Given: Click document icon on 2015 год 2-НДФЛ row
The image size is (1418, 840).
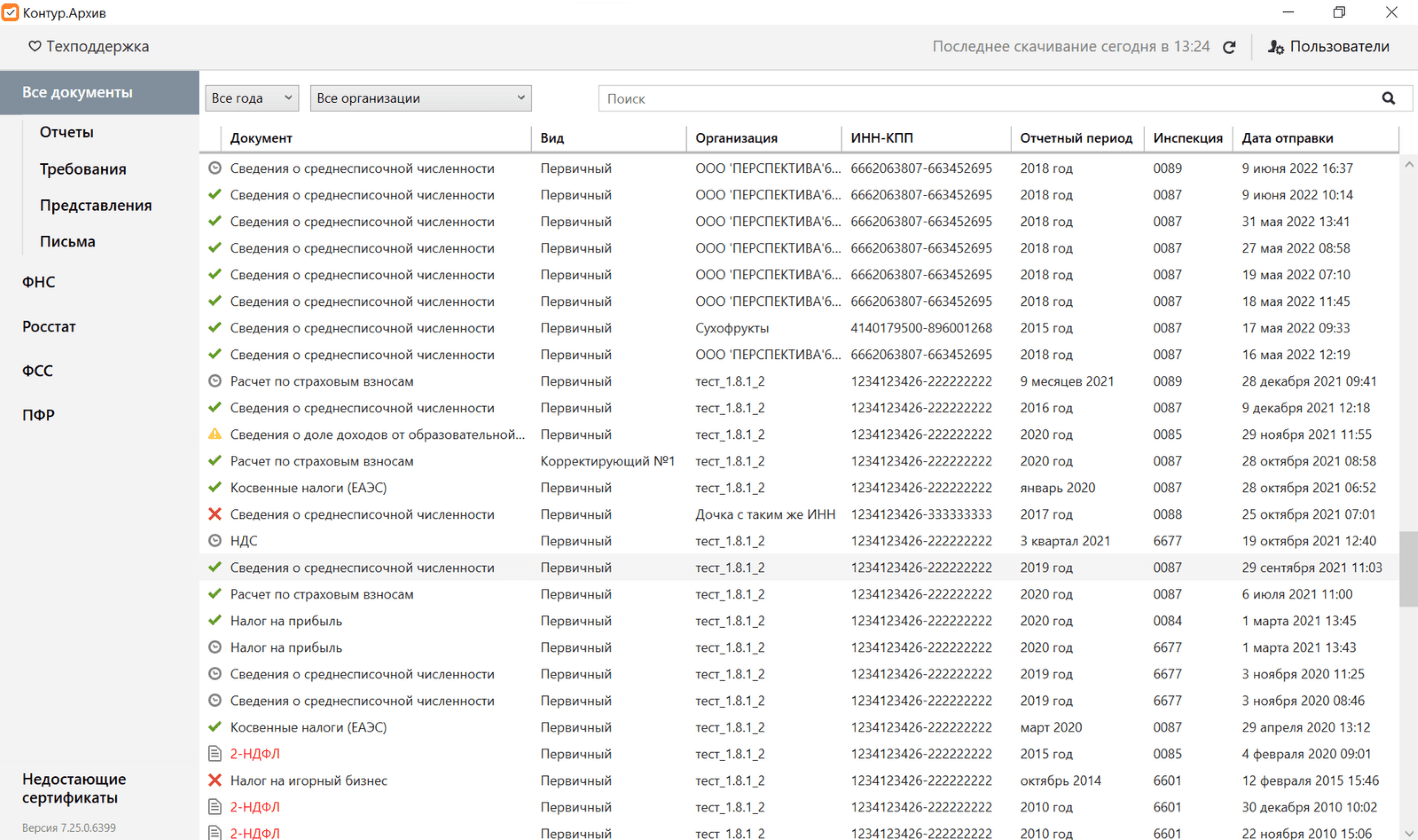Looking at the screenshot, I should pyautogui.click(x=214, y=754).
